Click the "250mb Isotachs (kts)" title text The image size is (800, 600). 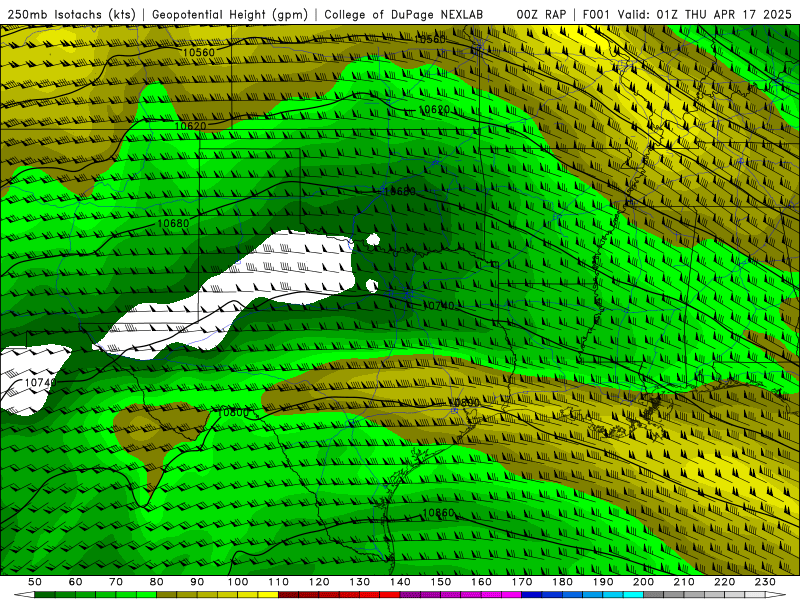71,14
